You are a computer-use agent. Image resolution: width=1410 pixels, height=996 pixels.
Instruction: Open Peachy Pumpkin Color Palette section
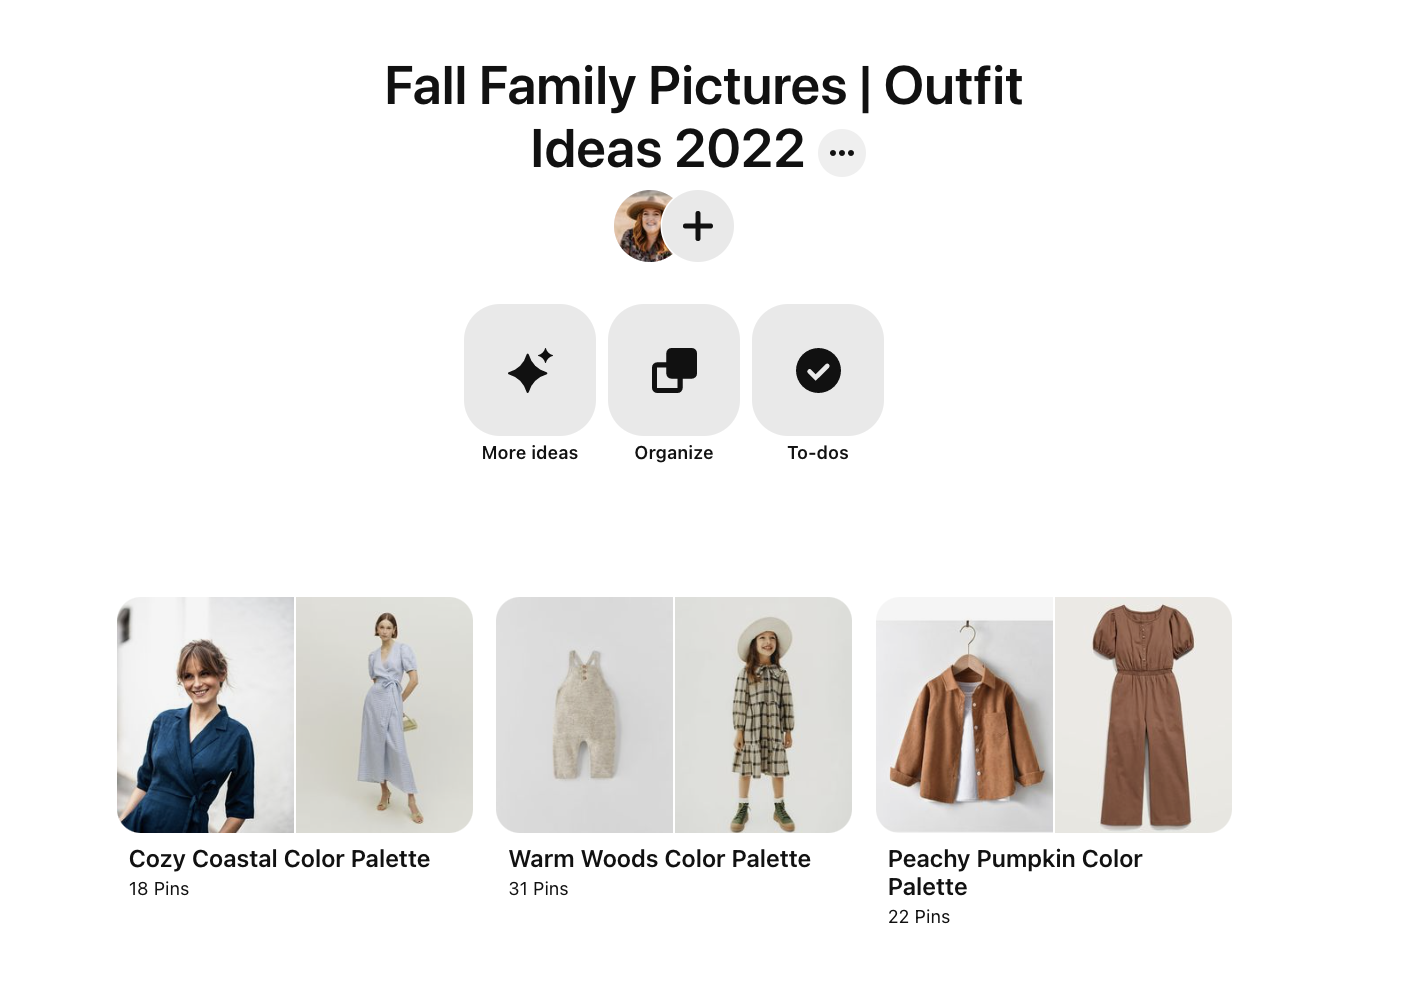pyautogui.click(x=1015, y=873)
